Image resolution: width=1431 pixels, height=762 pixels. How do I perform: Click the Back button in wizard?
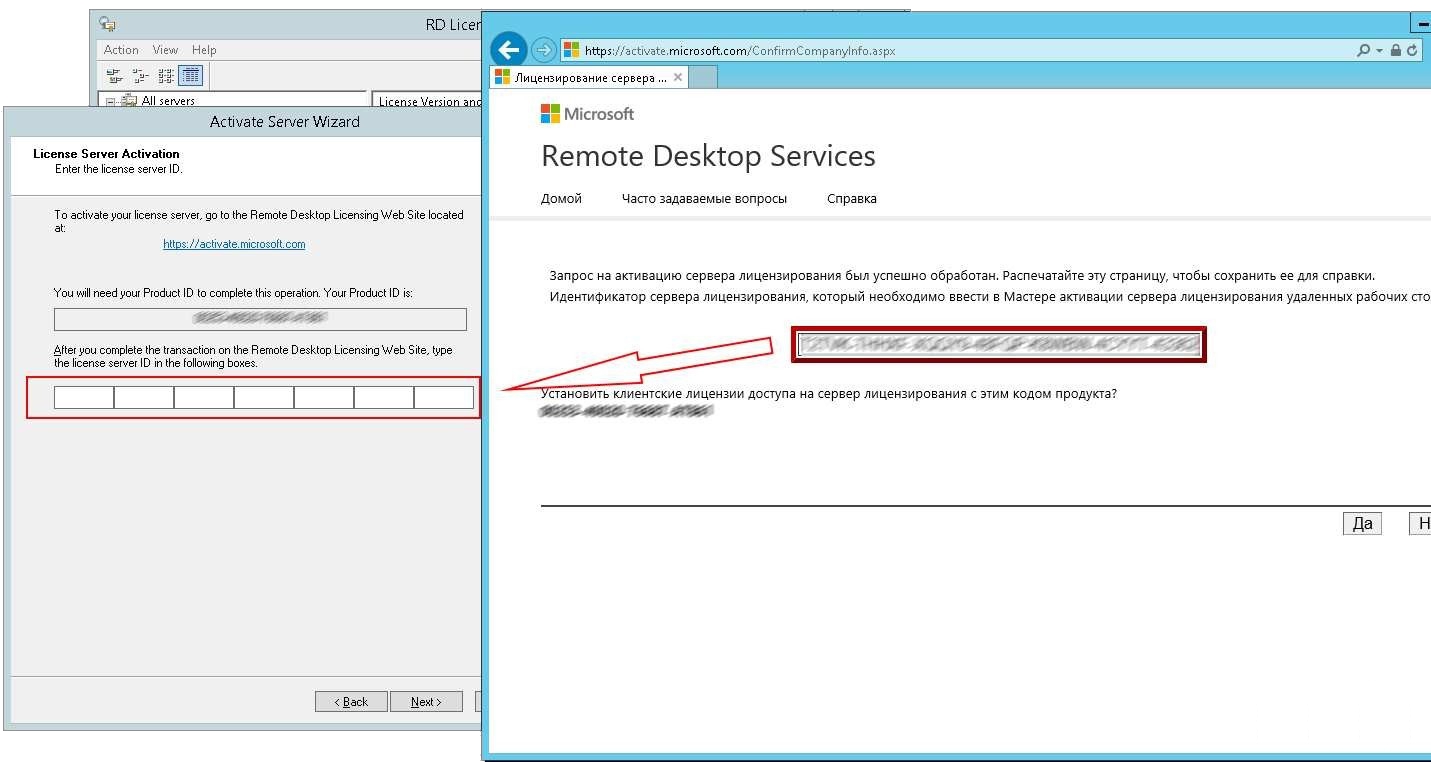click(x=351, y=702)
